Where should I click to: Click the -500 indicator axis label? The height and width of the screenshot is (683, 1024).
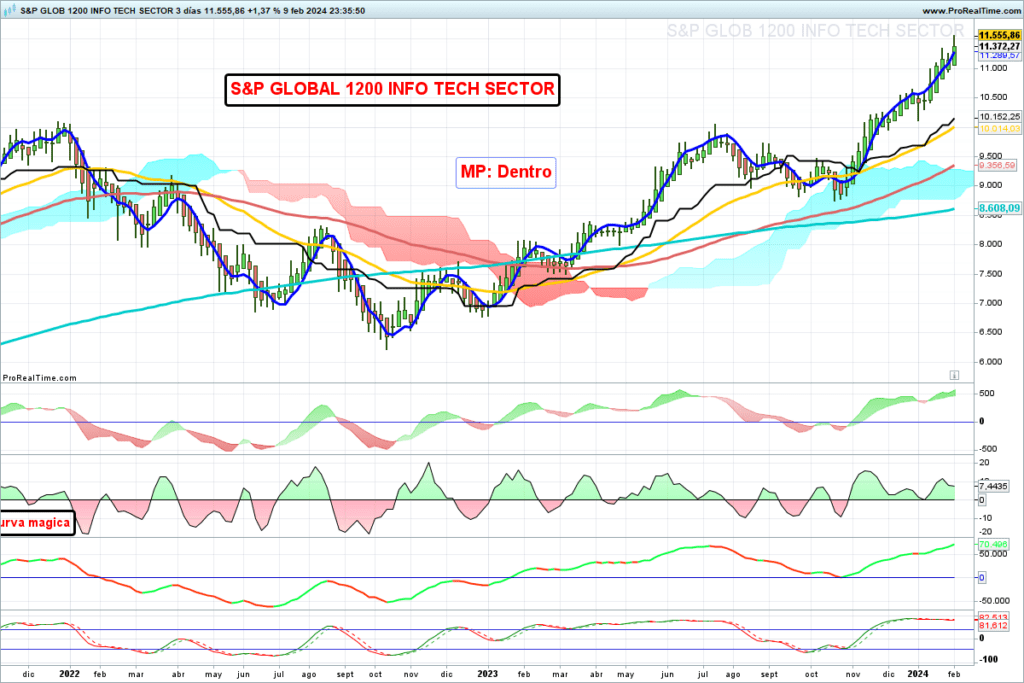pyautogui.click(x=988, y=449)
